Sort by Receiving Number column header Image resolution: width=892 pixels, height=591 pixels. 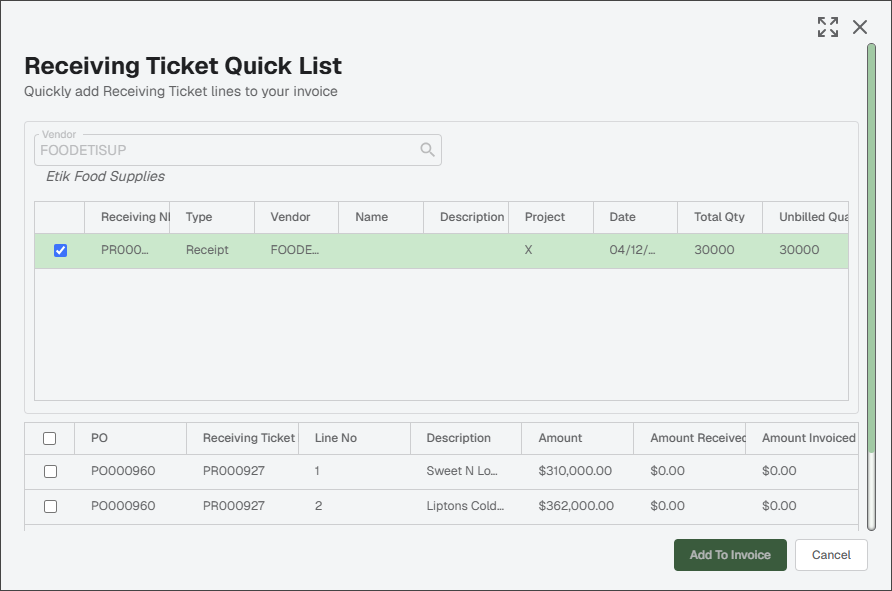127,217
